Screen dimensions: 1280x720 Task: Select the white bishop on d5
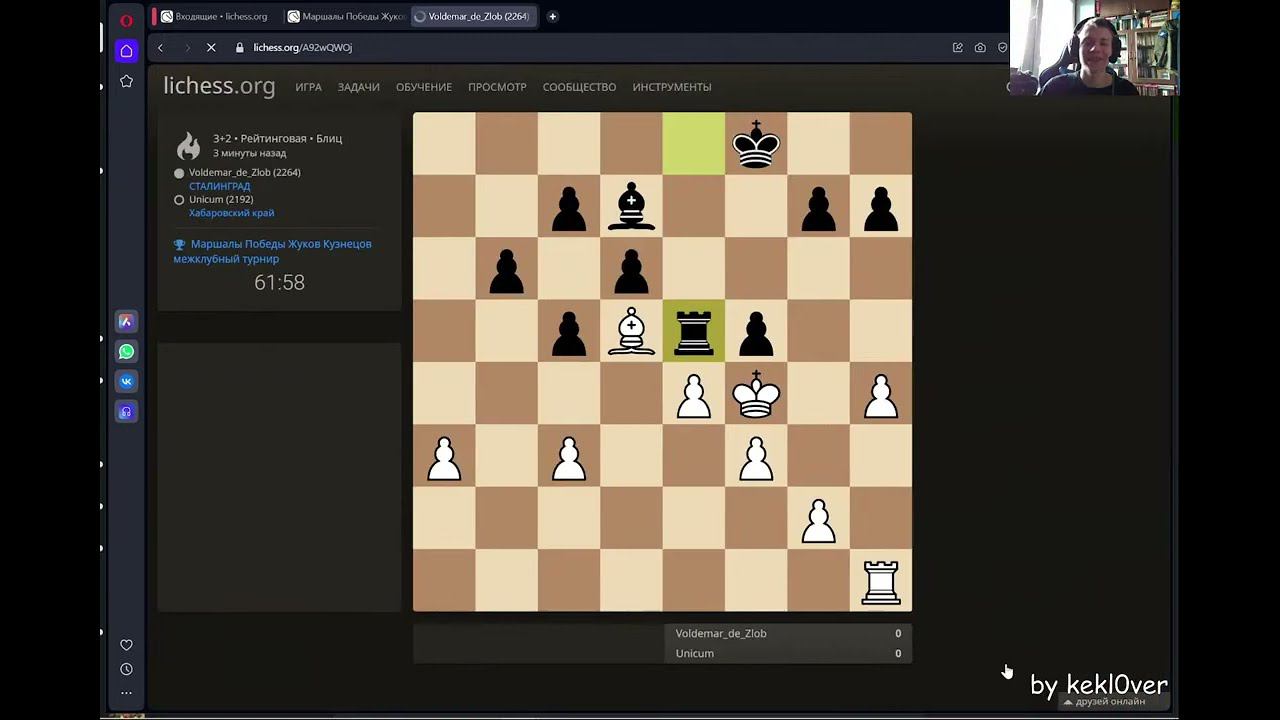coord(631,330)
